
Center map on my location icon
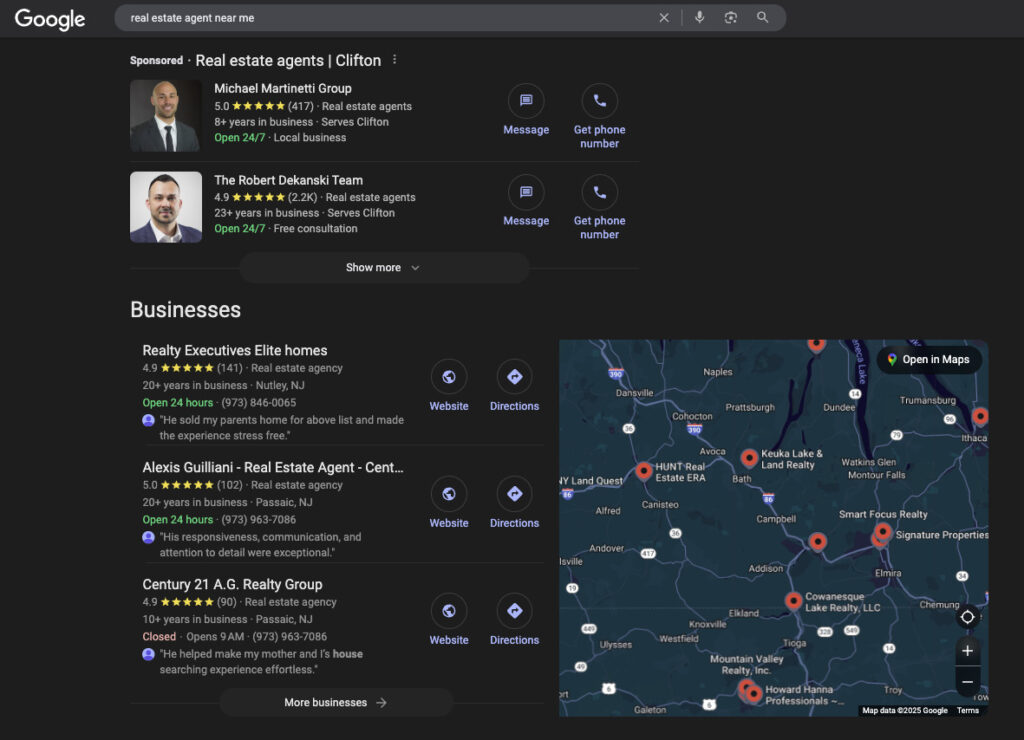[x=967, y=617]
